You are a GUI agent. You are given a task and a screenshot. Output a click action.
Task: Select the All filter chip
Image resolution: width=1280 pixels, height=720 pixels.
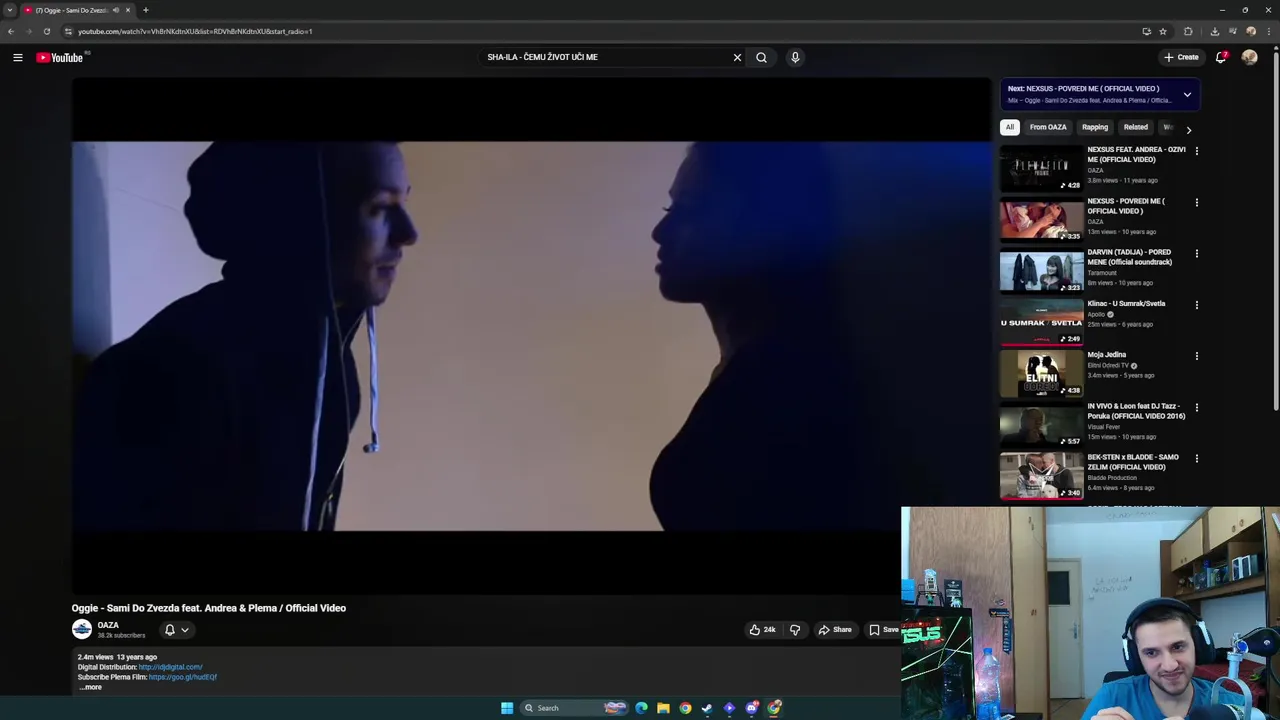pyautogui.click(x=1010, y=128)
